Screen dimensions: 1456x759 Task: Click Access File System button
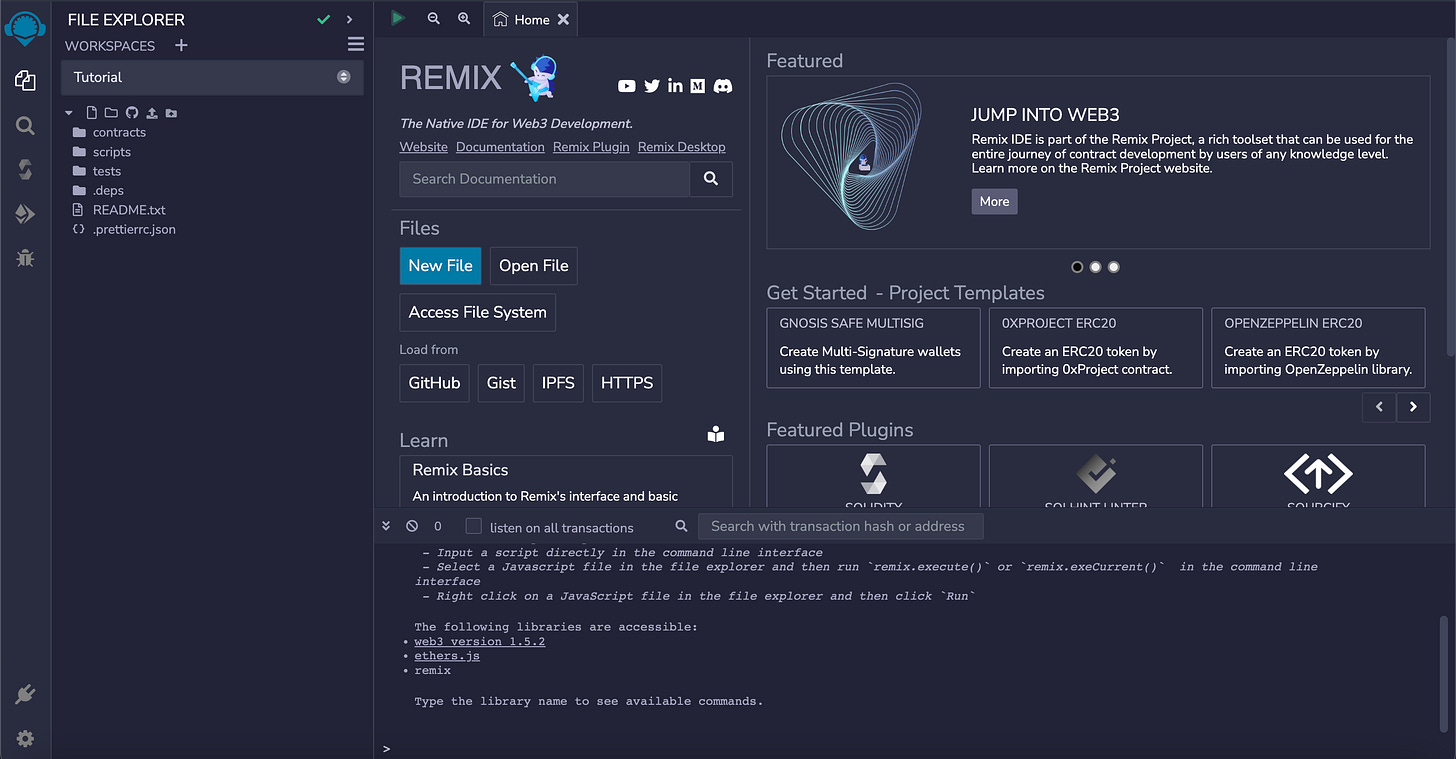coord(478,312)
